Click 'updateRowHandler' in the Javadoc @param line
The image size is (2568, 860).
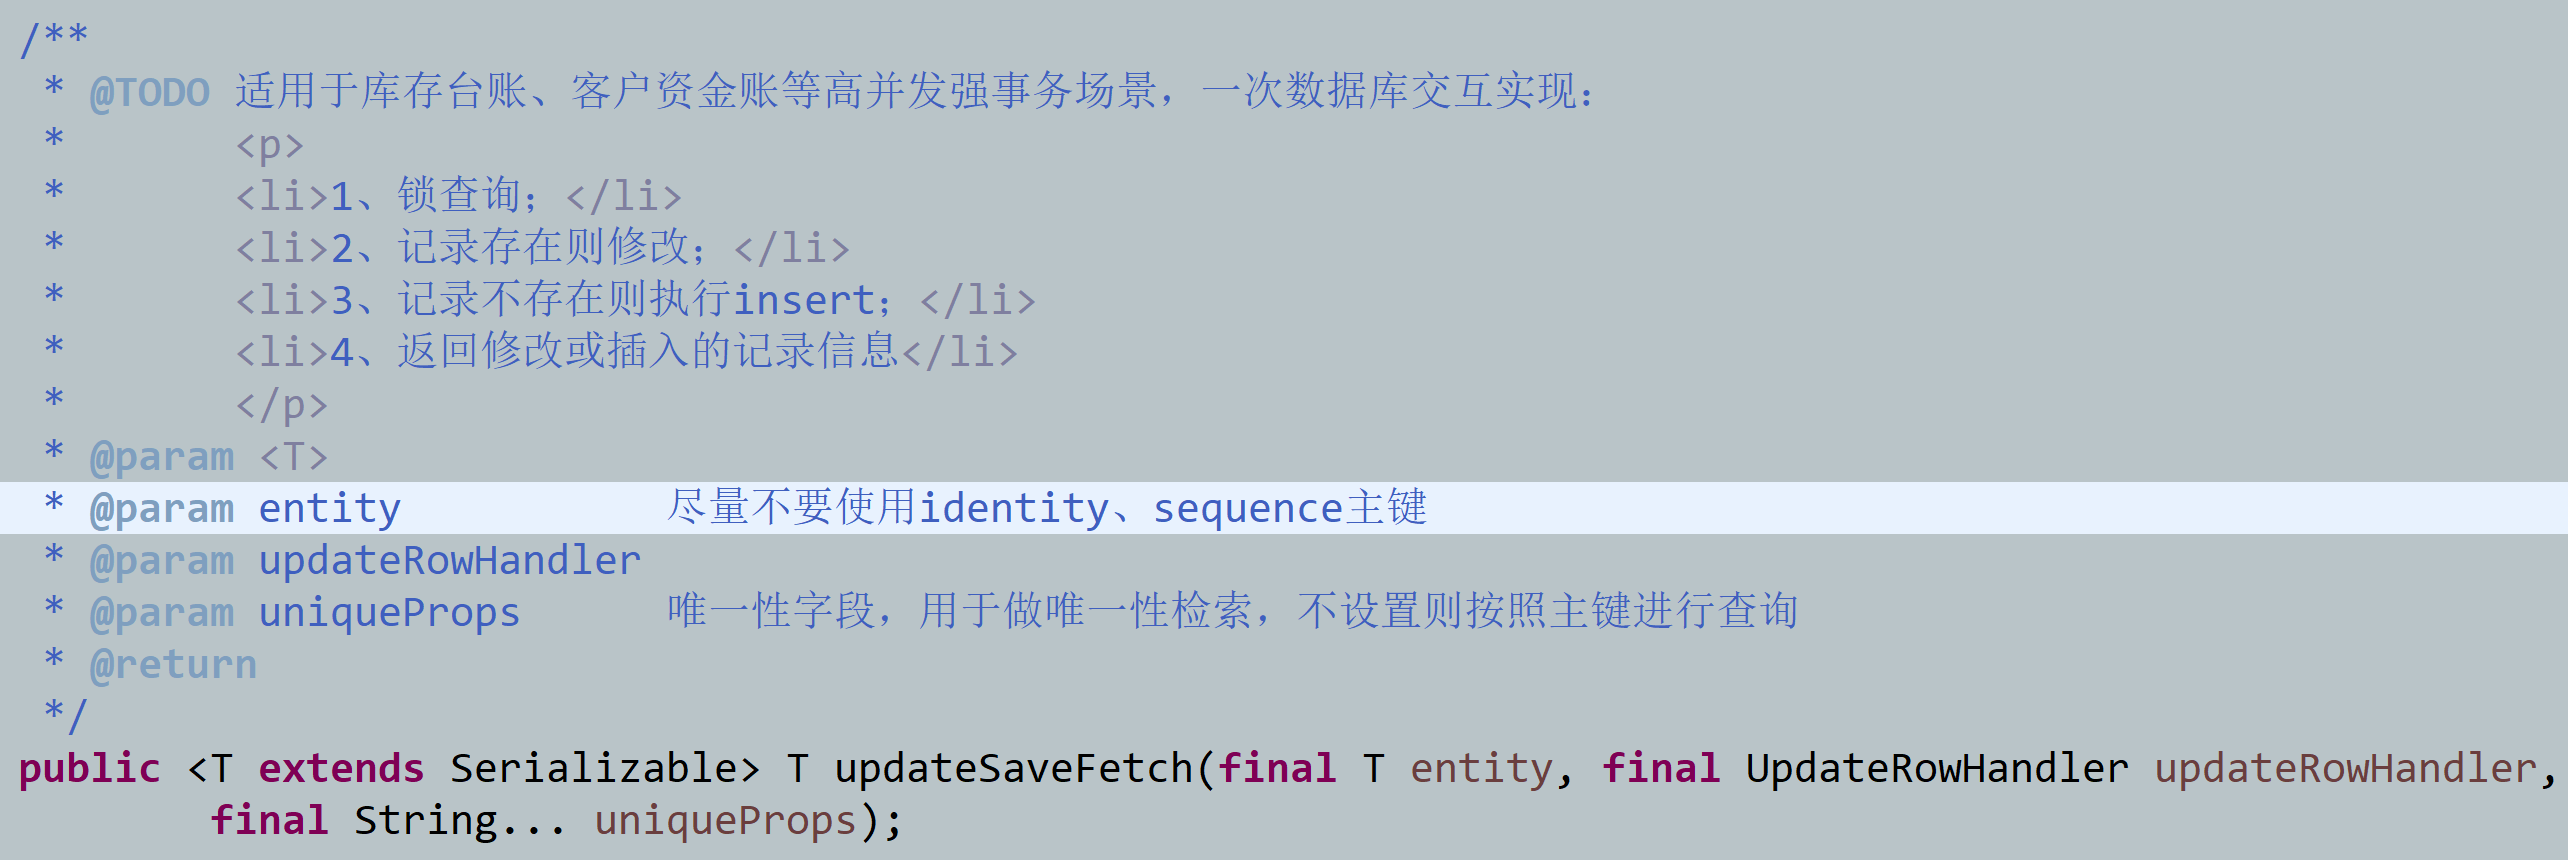449,561
